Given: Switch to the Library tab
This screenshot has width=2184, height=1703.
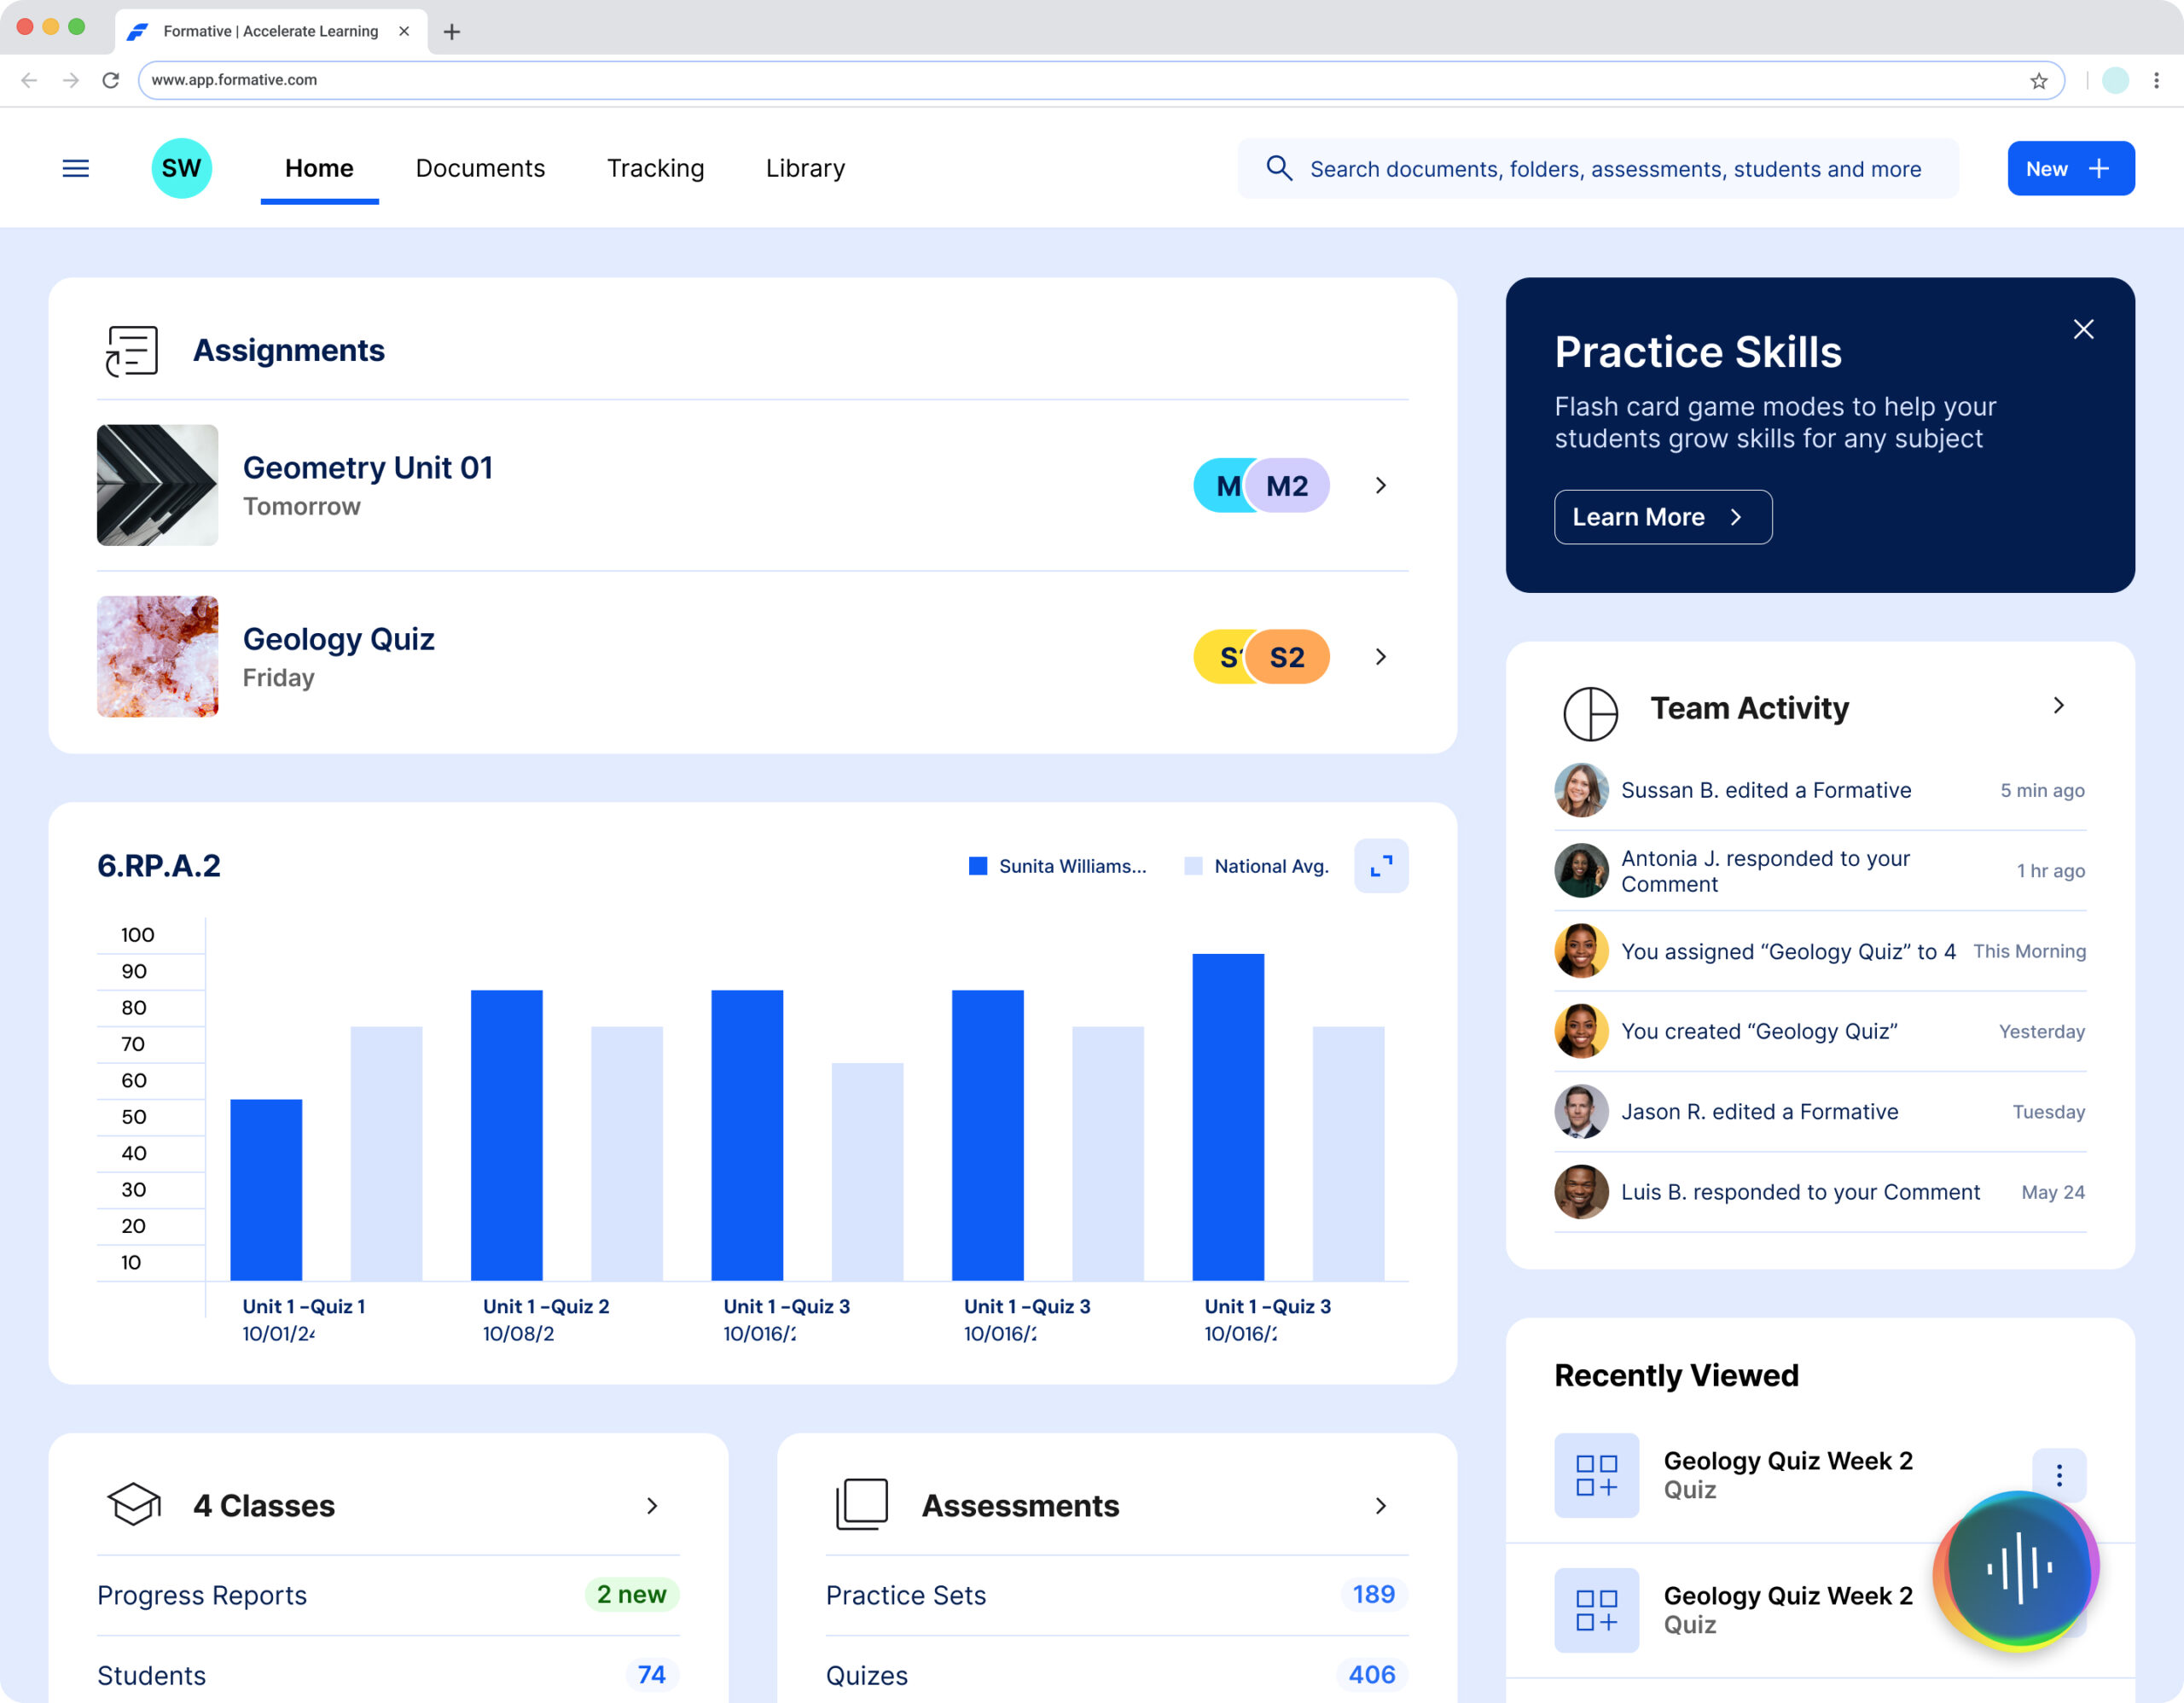Looking at the screenshot, I should tap(804, 168).
